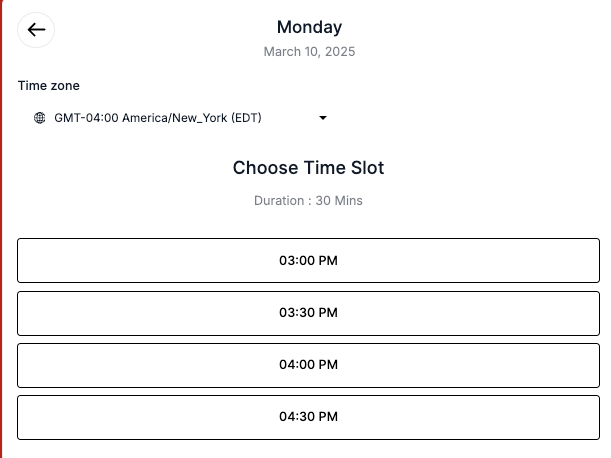The image size is (611, 458).
Task: Pick the 03:30 PM time slot
Action: (x=308, y=313)
